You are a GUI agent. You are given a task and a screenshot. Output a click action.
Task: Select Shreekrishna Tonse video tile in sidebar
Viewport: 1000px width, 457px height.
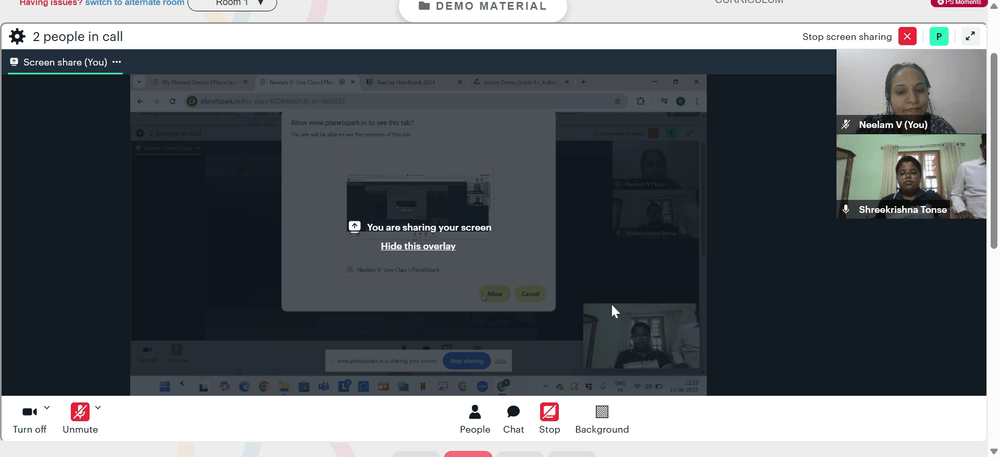[911, 177]
